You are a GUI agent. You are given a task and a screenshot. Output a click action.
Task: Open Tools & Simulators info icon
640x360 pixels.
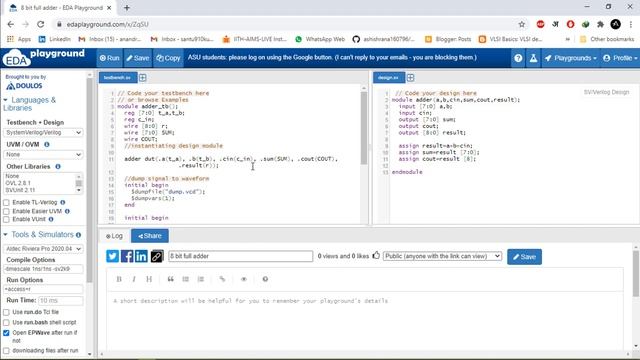pyautogui.click(x=78, y=235)
